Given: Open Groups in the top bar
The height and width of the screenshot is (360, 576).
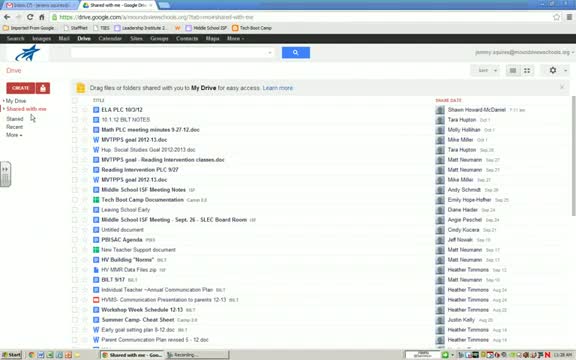Looking at the screenshot, I should (159, 39).
